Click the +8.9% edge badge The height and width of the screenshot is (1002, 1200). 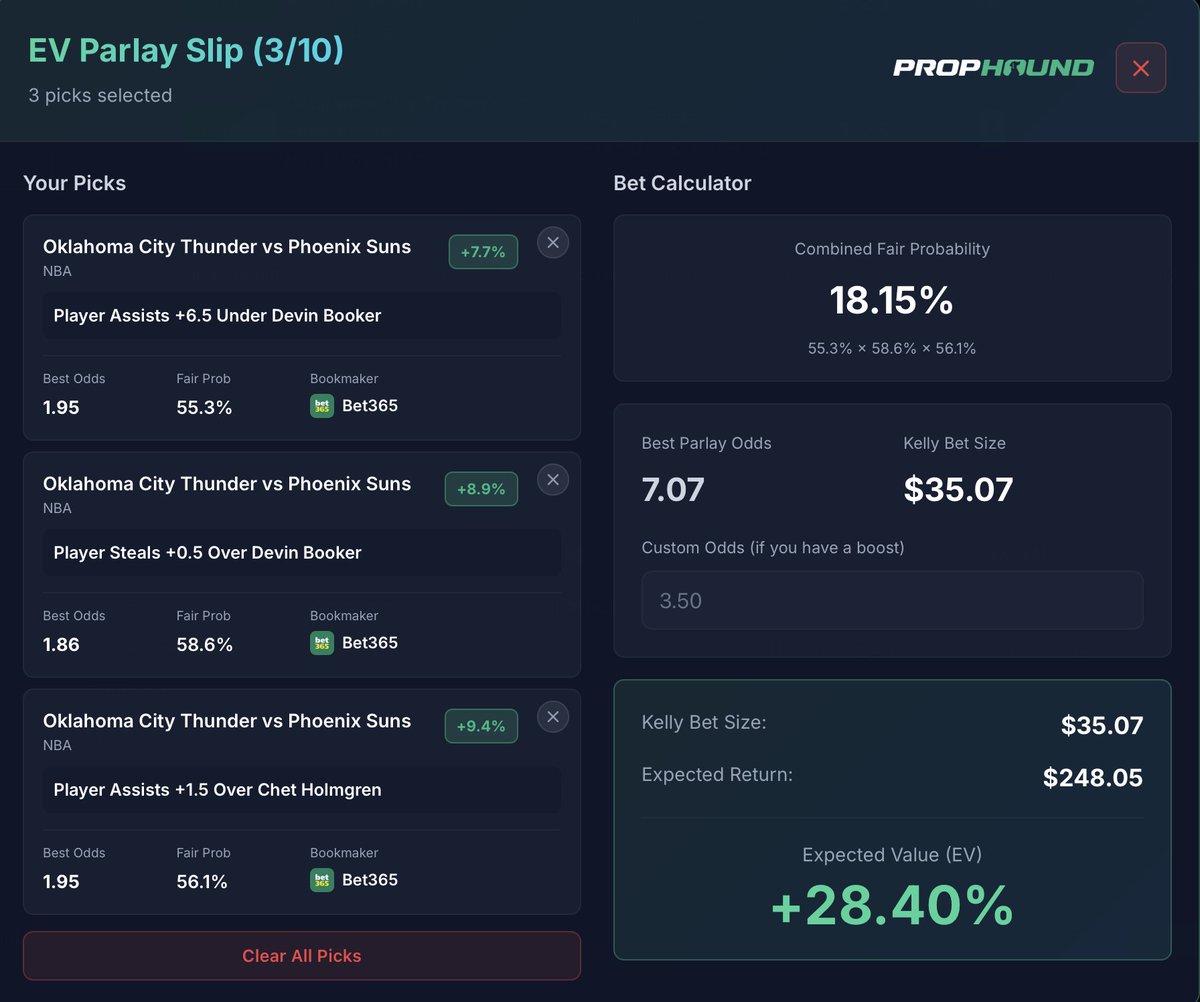(x=481, y=489)
